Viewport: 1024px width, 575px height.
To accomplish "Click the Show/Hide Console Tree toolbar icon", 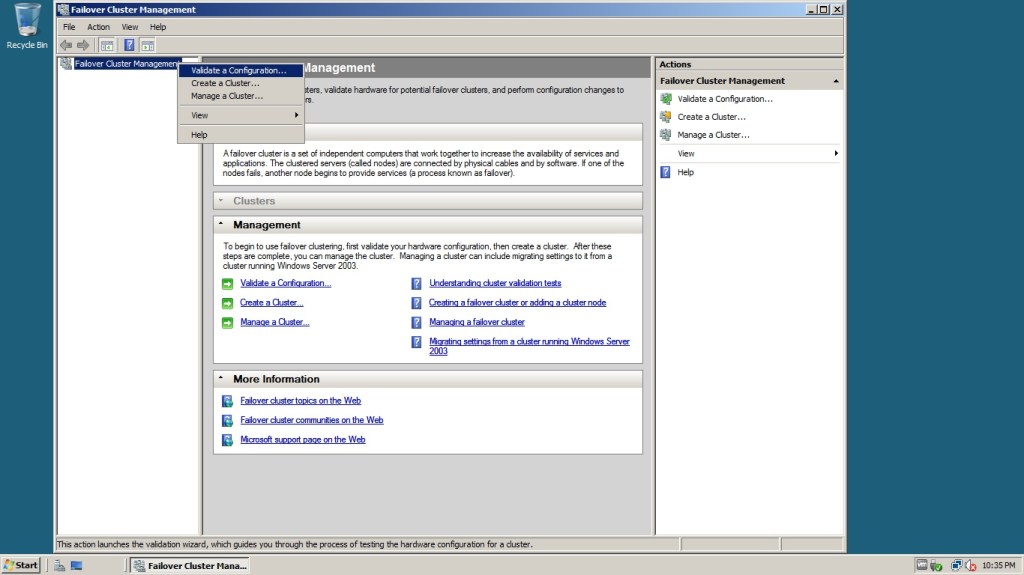I will pyautogui.click(x=107, y=45).
